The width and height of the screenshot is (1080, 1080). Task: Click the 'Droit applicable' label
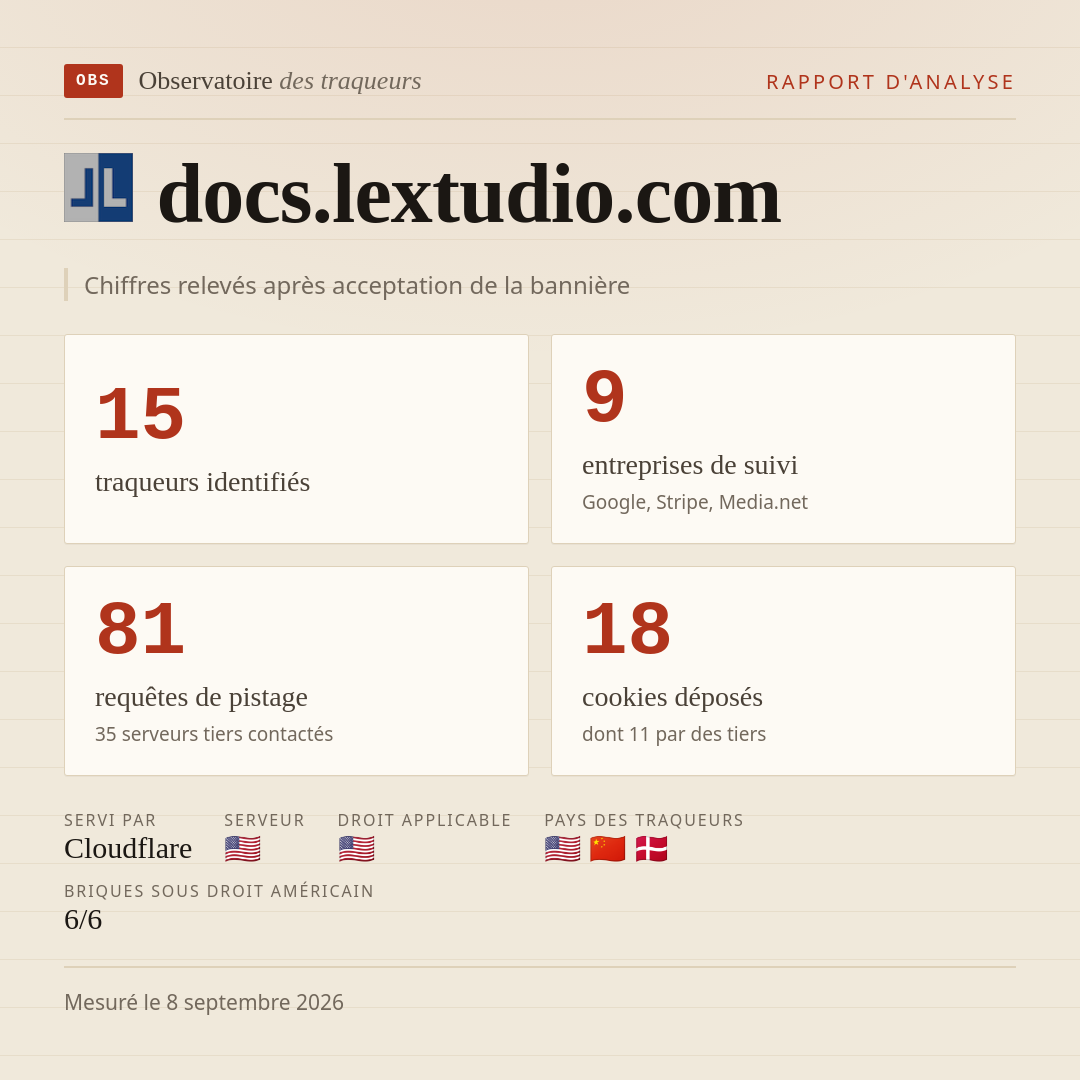(x=424, y=820)
